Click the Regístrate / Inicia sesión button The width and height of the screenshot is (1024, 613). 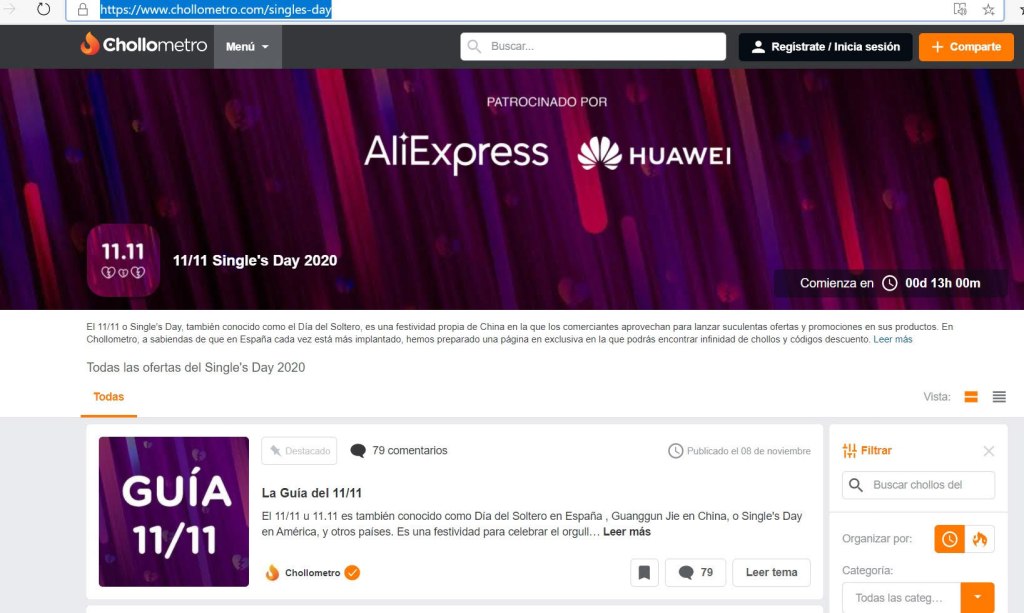[825, 47]
